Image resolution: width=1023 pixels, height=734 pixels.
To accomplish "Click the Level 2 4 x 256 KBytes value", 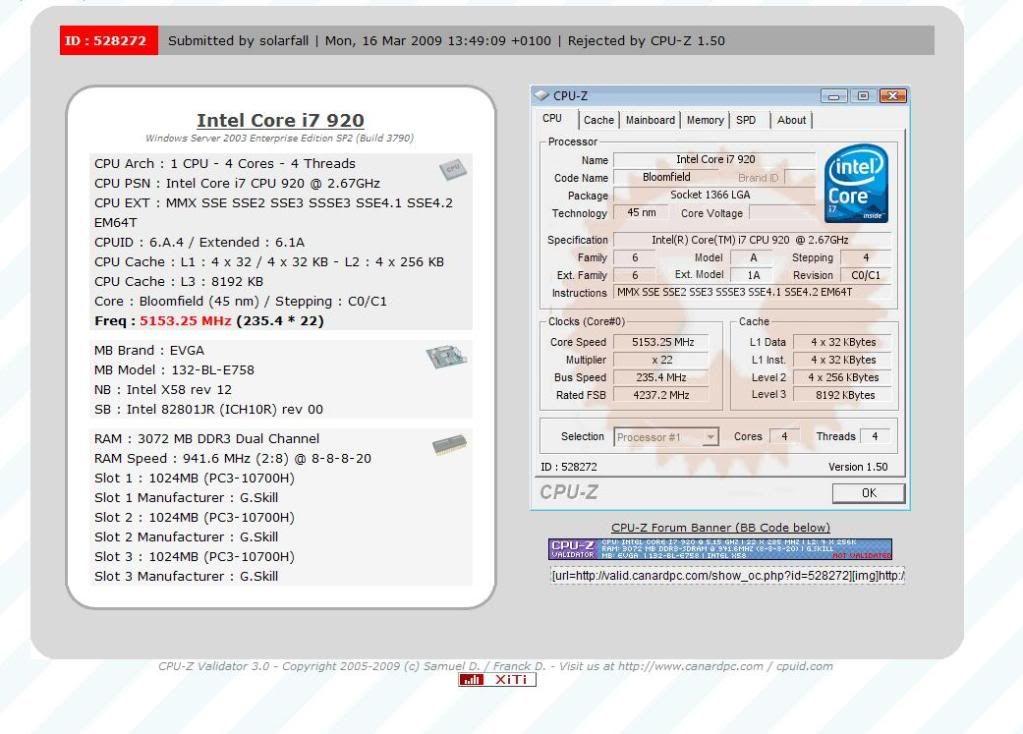I will point(843,377).
